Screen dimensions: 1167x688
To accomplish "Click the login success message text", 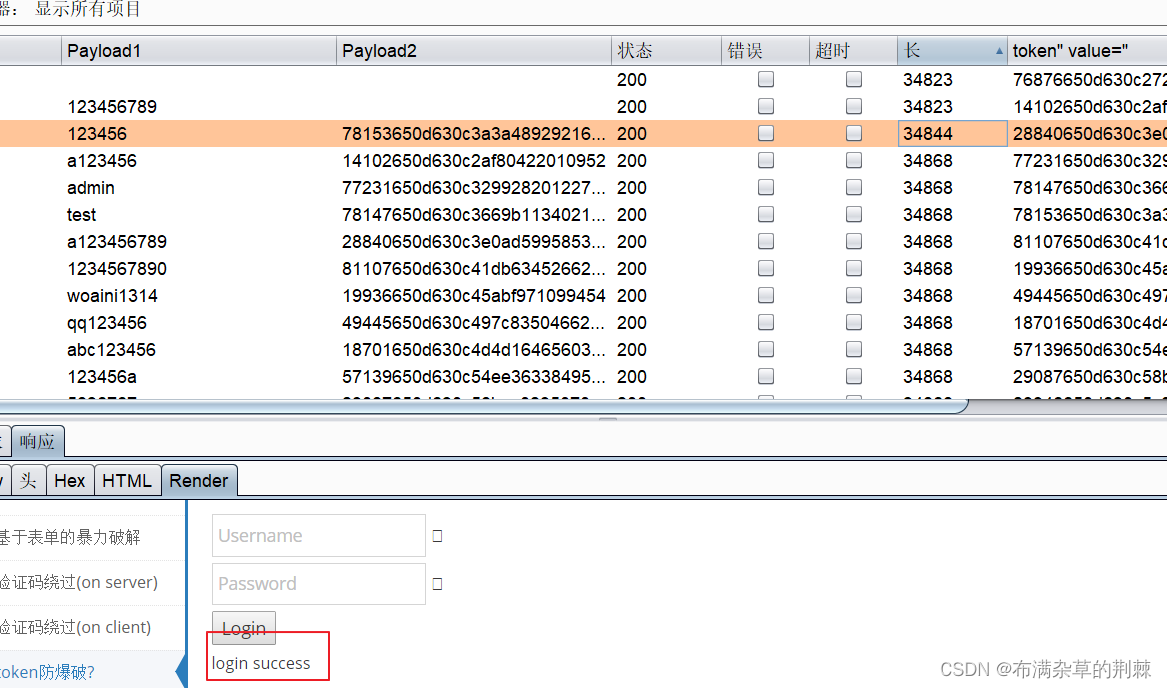I will (260, 663).
